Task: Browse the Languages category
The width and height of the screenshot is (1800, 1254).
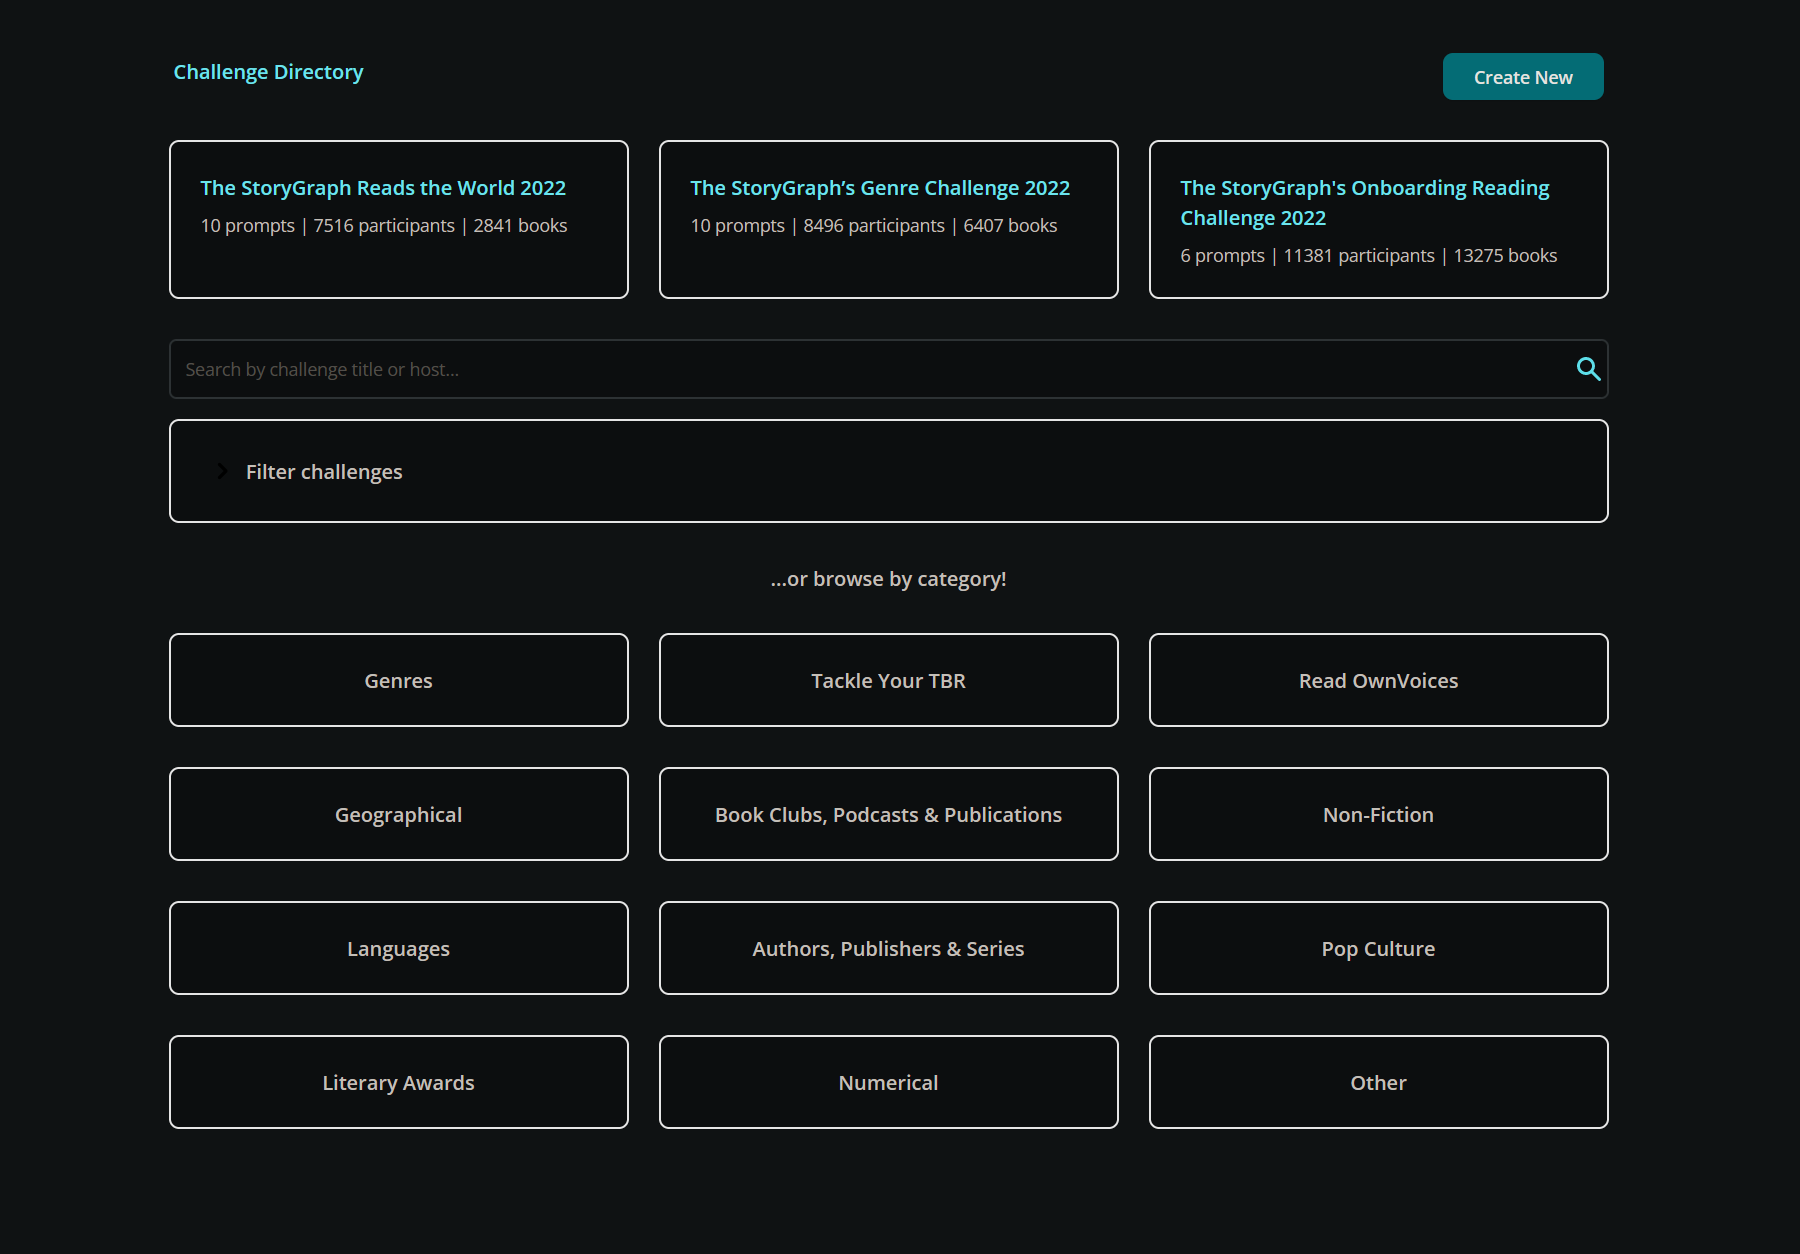Action: tap(398, 948)
